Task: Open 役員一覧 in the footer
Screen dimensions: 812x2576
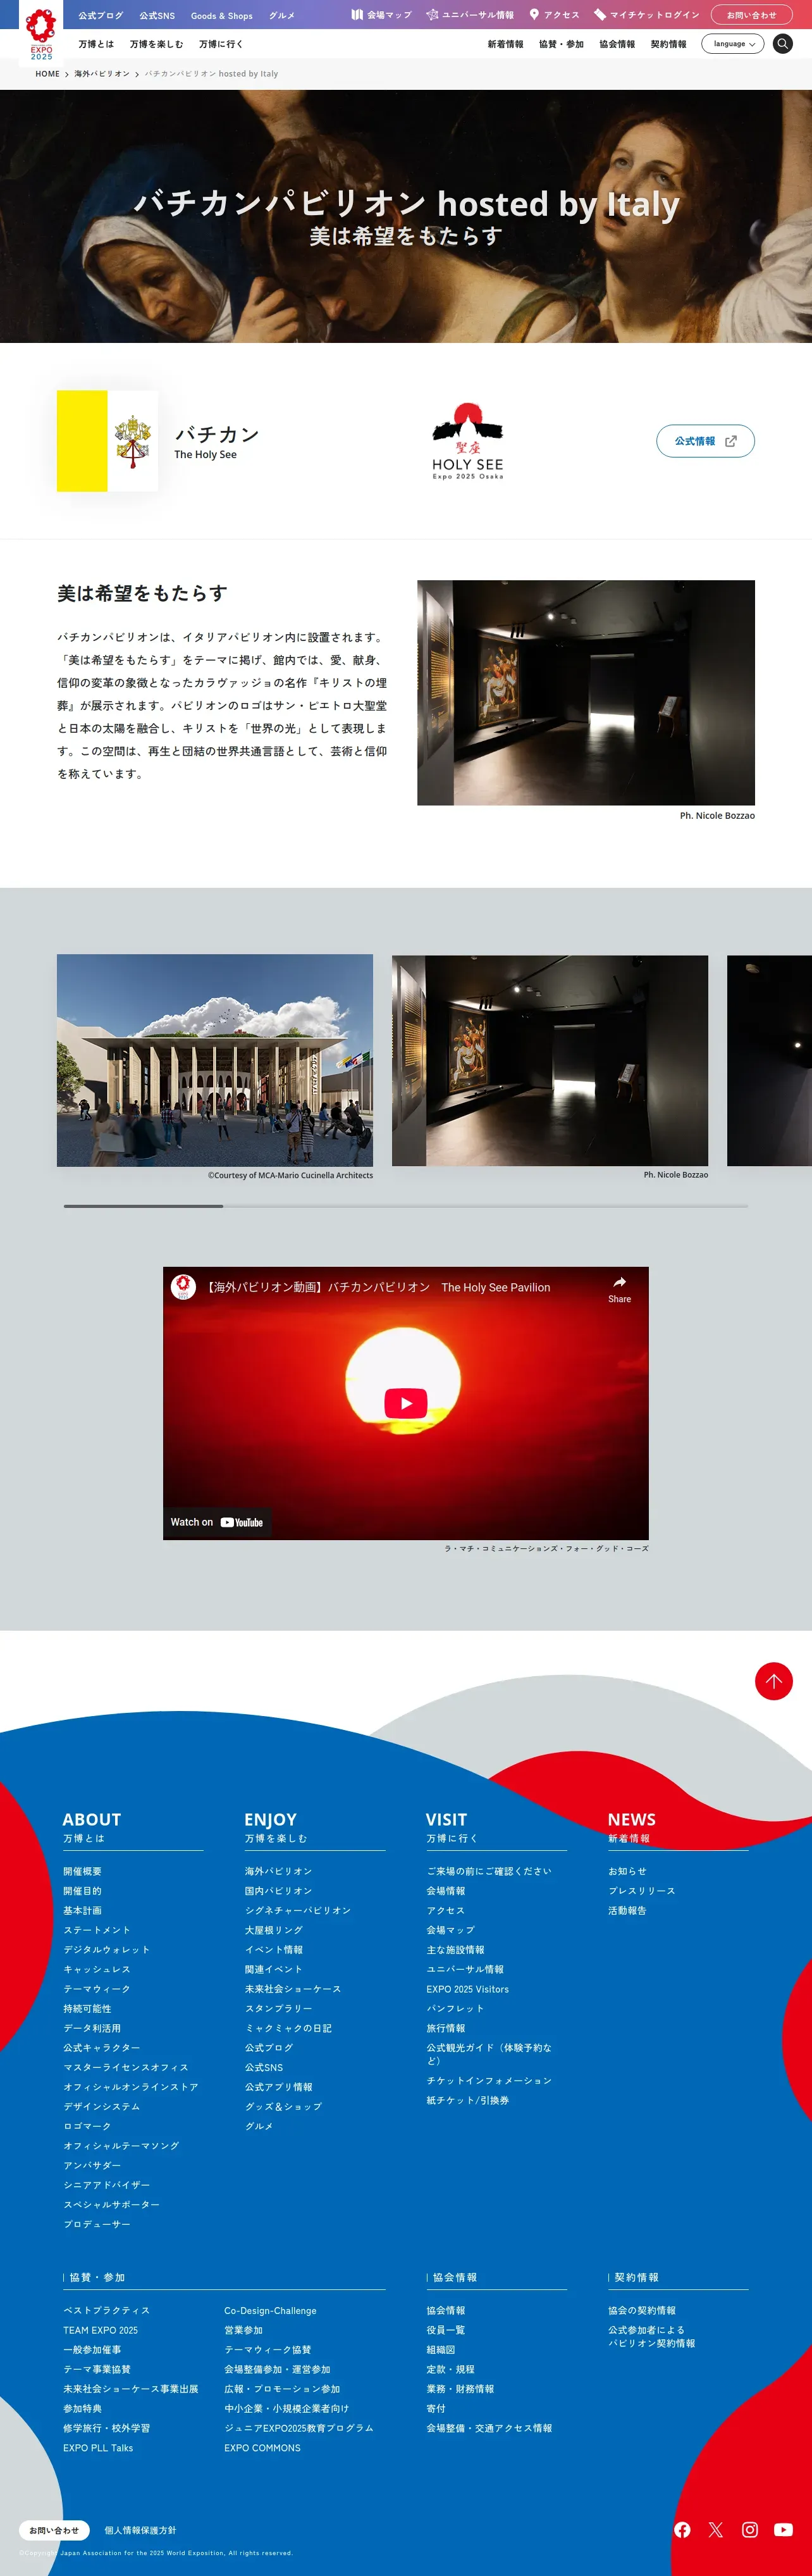Action: [x=446, y=2330]
